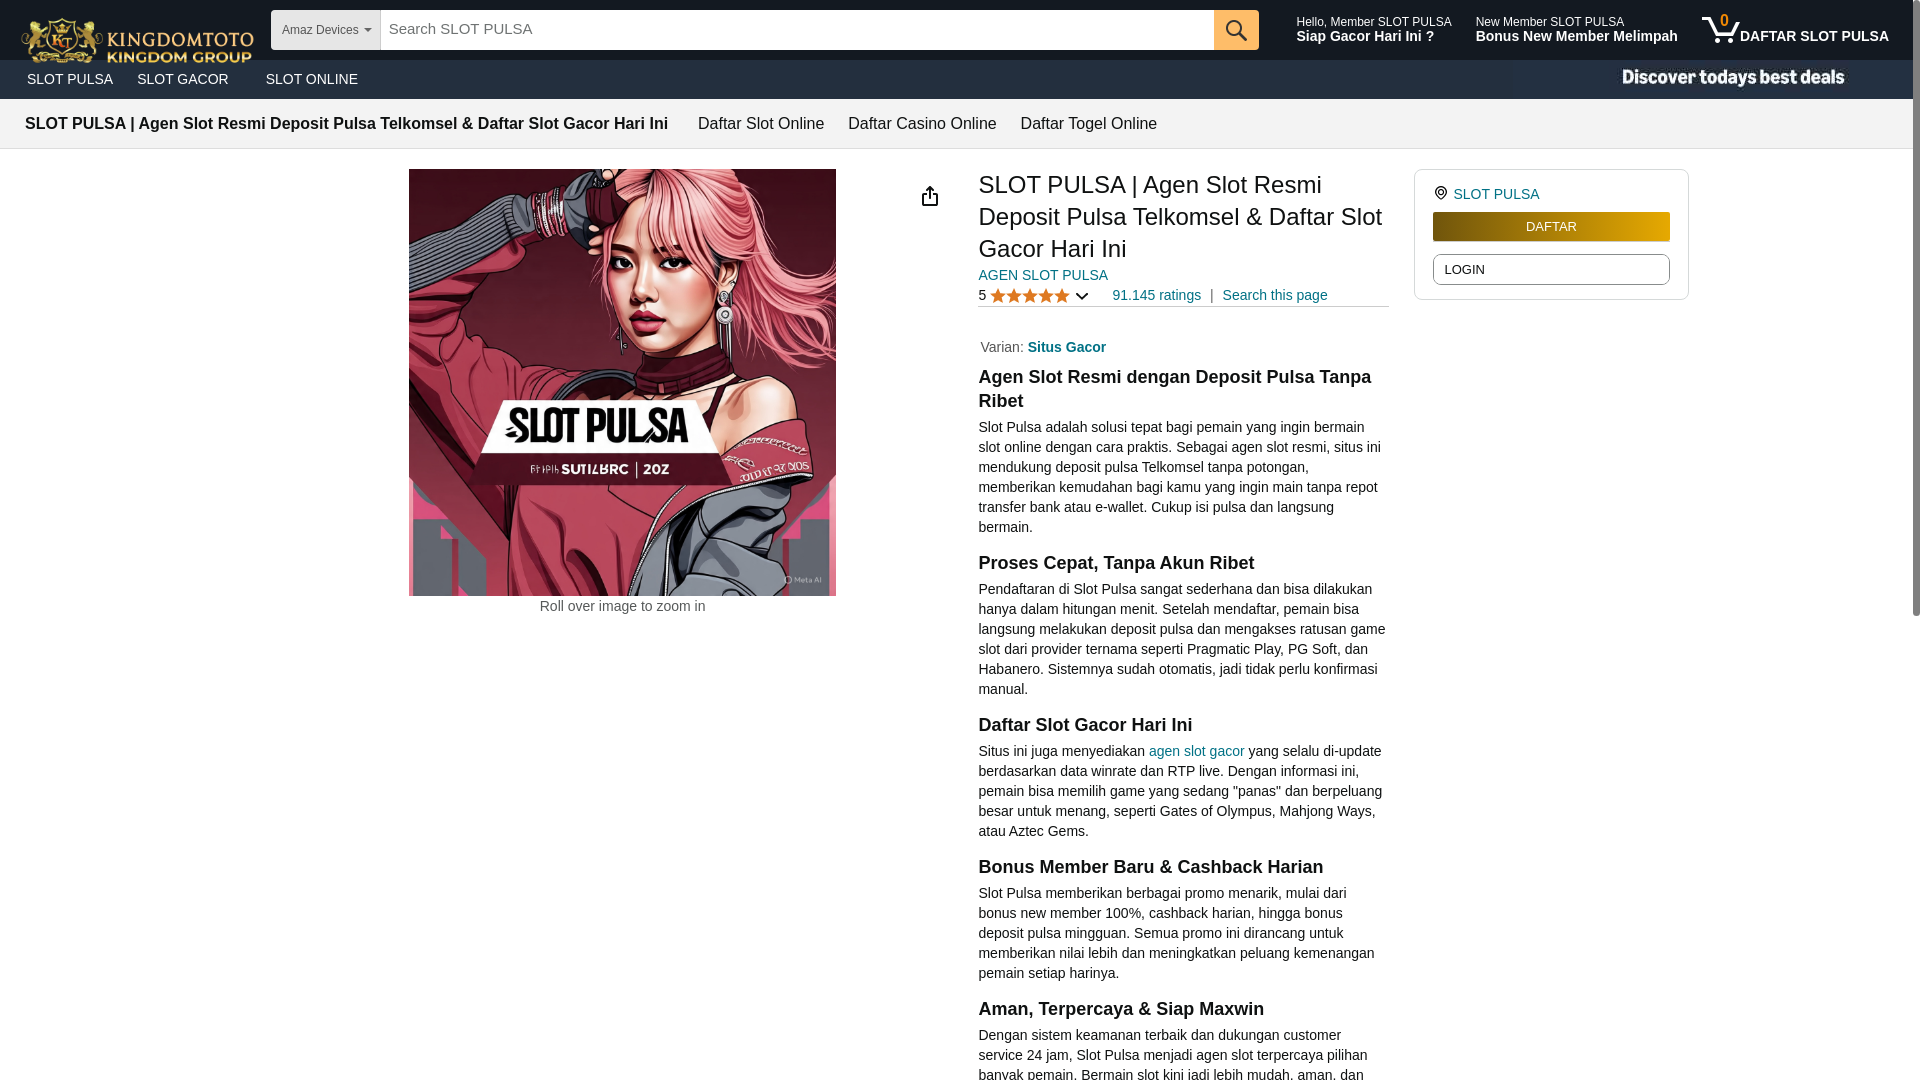Open the SLOT PULSA nav menu item
Screen dimensions: 1920x1080
point(70,79)
